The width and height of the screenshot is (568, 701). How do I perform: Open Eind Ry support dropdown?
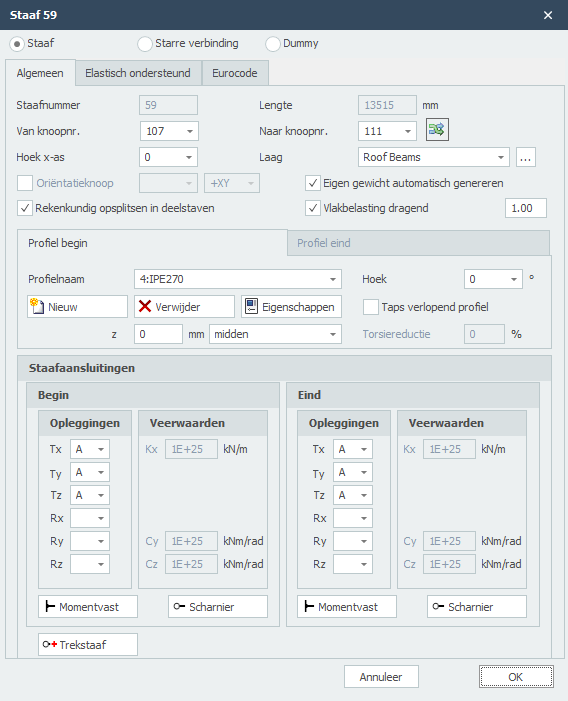[x=364, y=541]
